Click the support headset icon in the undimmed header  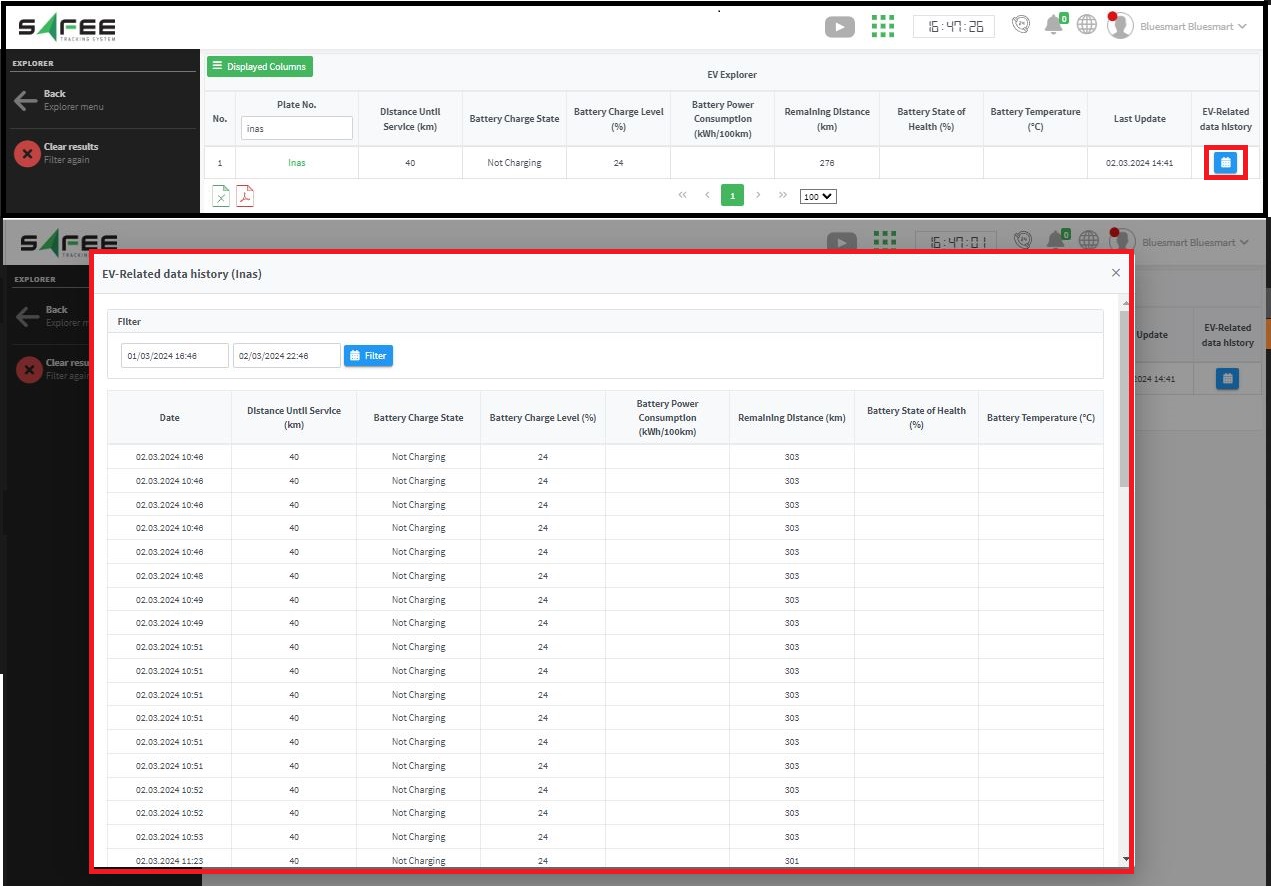(1021, 25)
